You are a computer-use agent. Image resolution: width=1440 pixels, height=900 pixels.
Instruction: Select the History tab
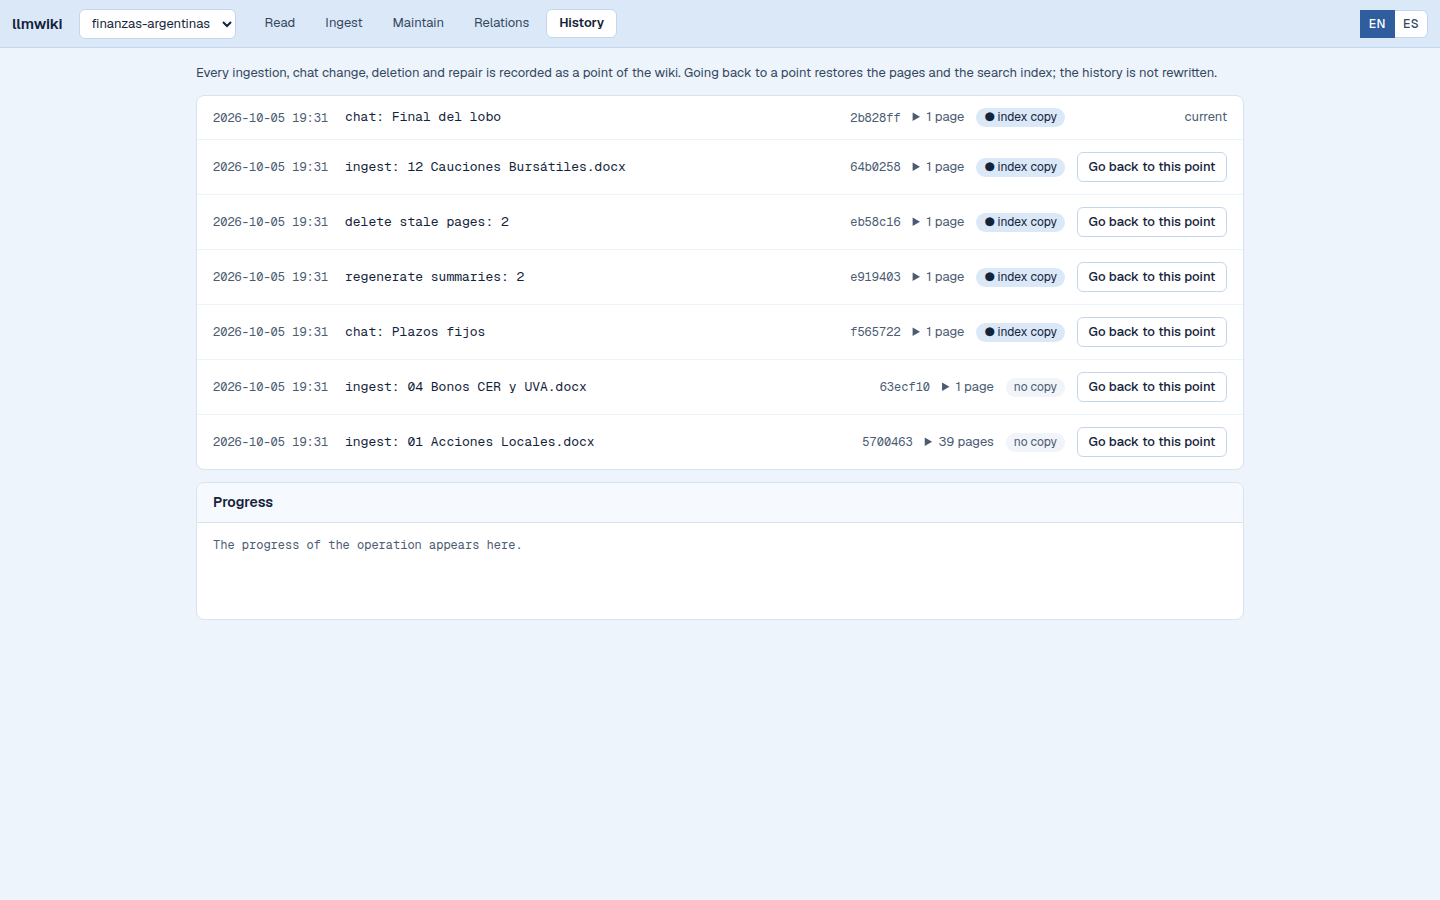[581, 23]
